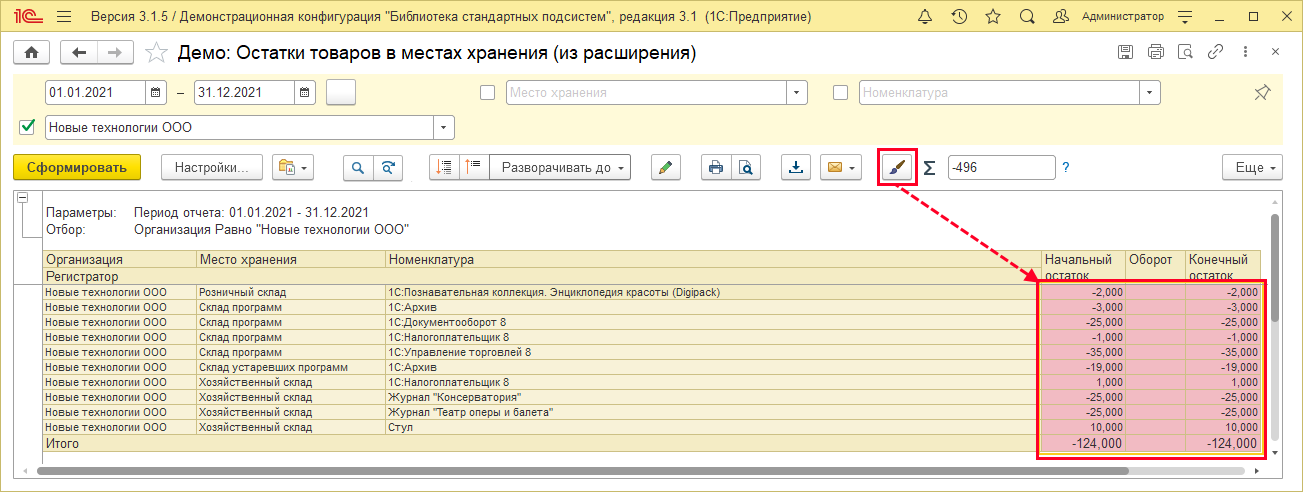The image size is (1303, 492).
Task: Enable the Место хранения filter checkbox
Action: (x=488, y=93)
